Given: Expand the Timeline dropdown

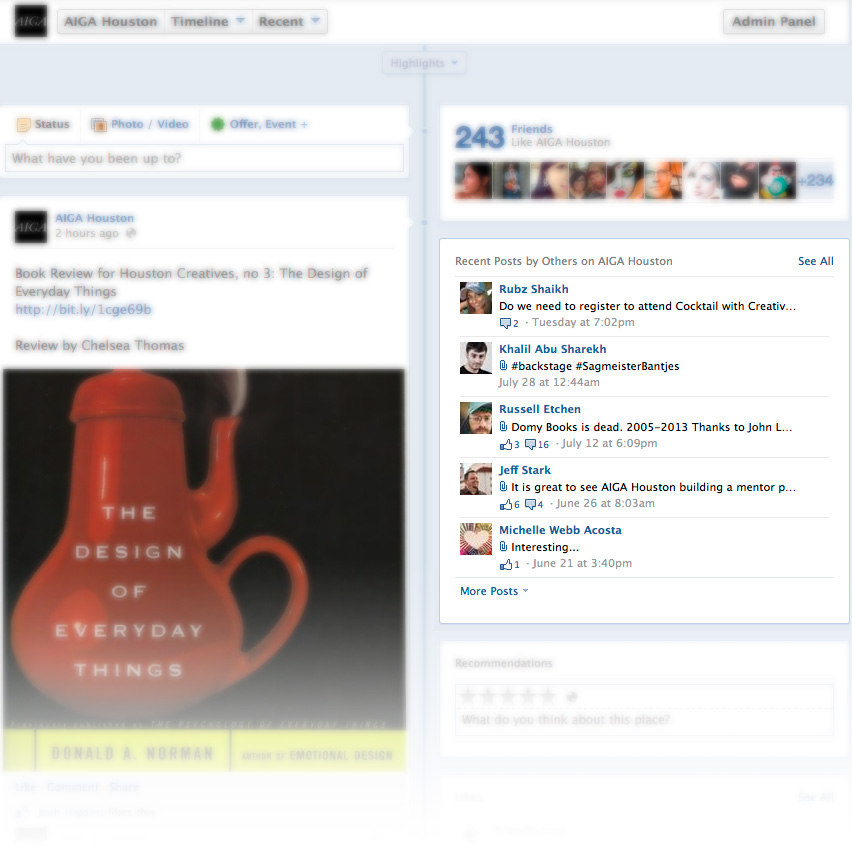Looking at the screenshot, I should tap(208, 21).
